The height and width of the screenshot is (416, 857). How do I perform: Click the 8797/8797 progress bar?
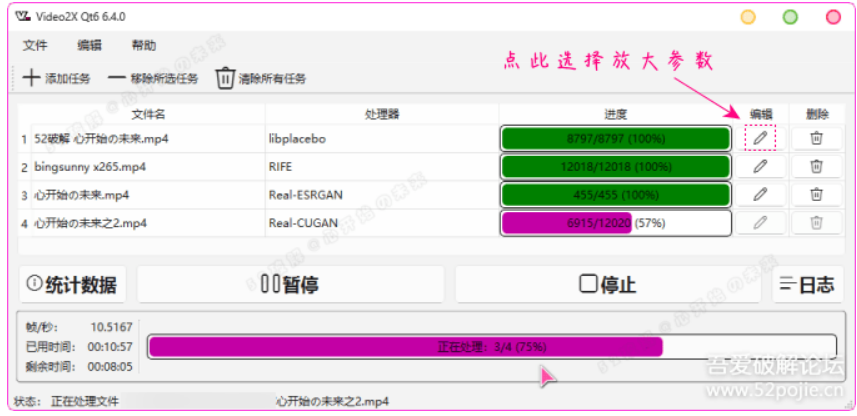[x=615, y=139]
